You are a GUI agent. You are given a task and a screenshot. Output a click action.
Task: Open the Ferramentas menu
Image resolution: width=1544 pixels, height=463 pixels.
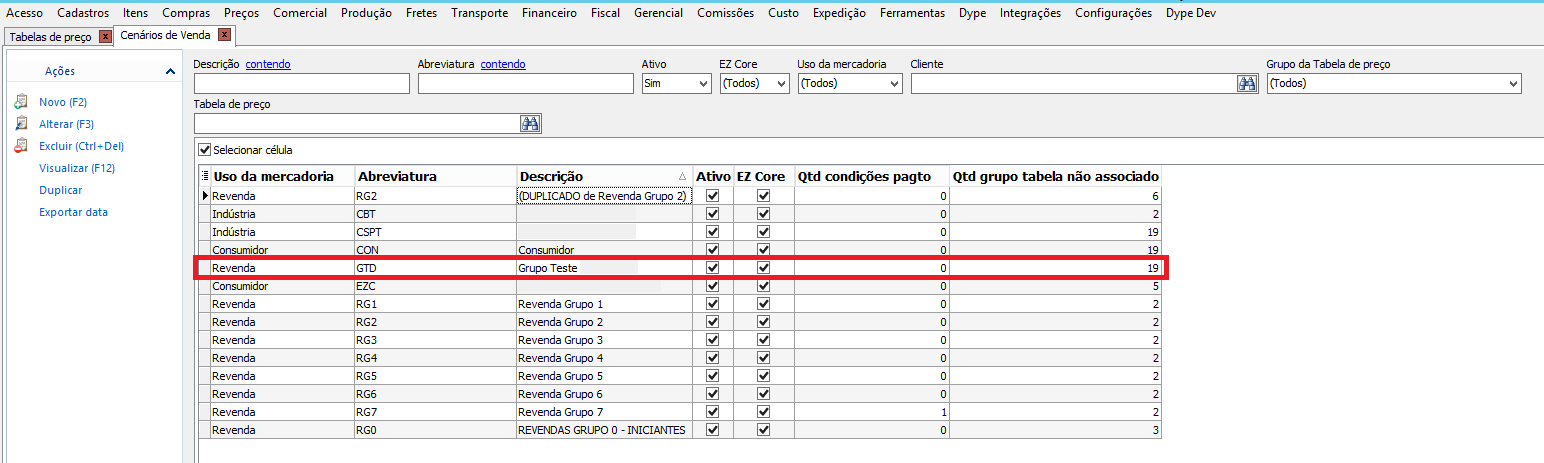912,13
